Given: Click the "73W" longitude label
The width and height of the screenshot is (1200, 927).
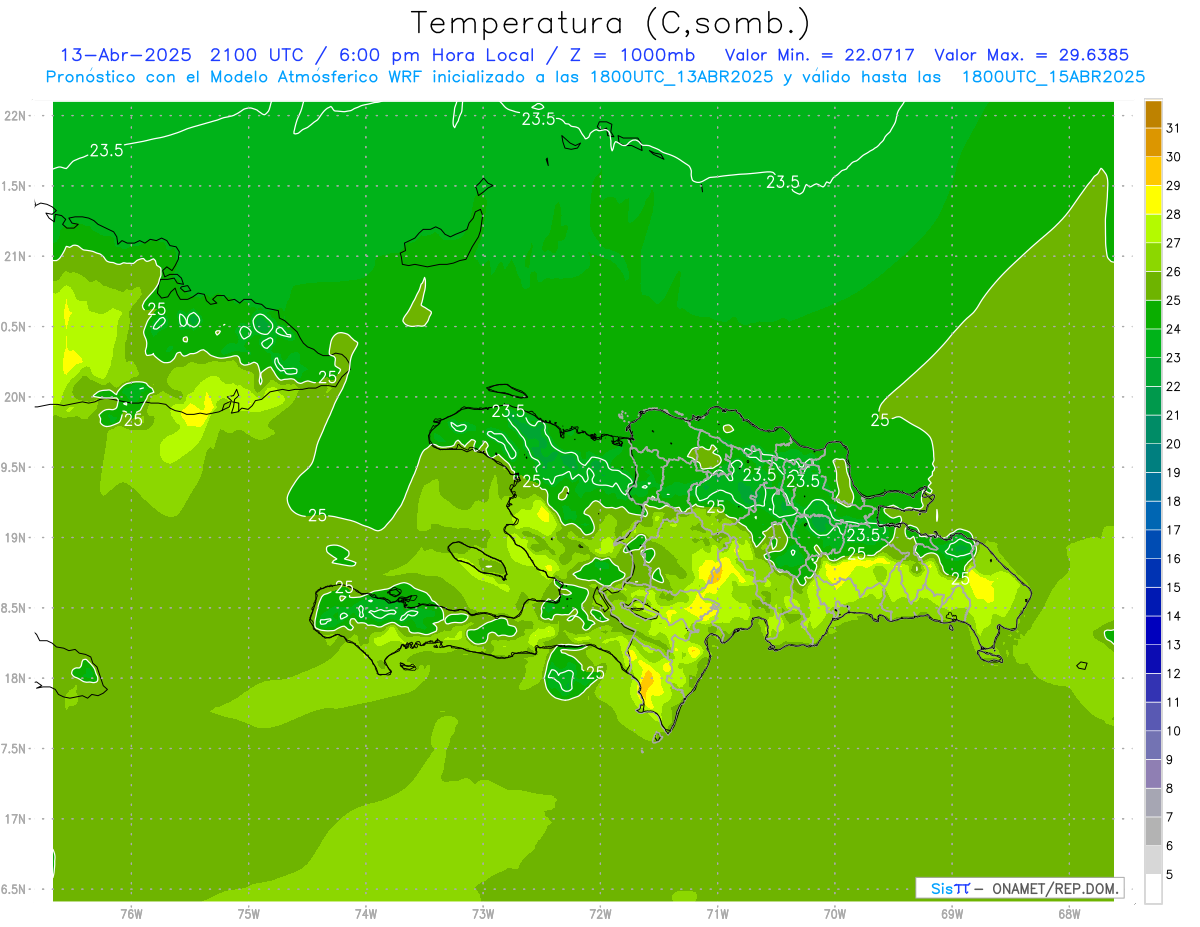Looking at the screenshot, I should coord(483,914).
